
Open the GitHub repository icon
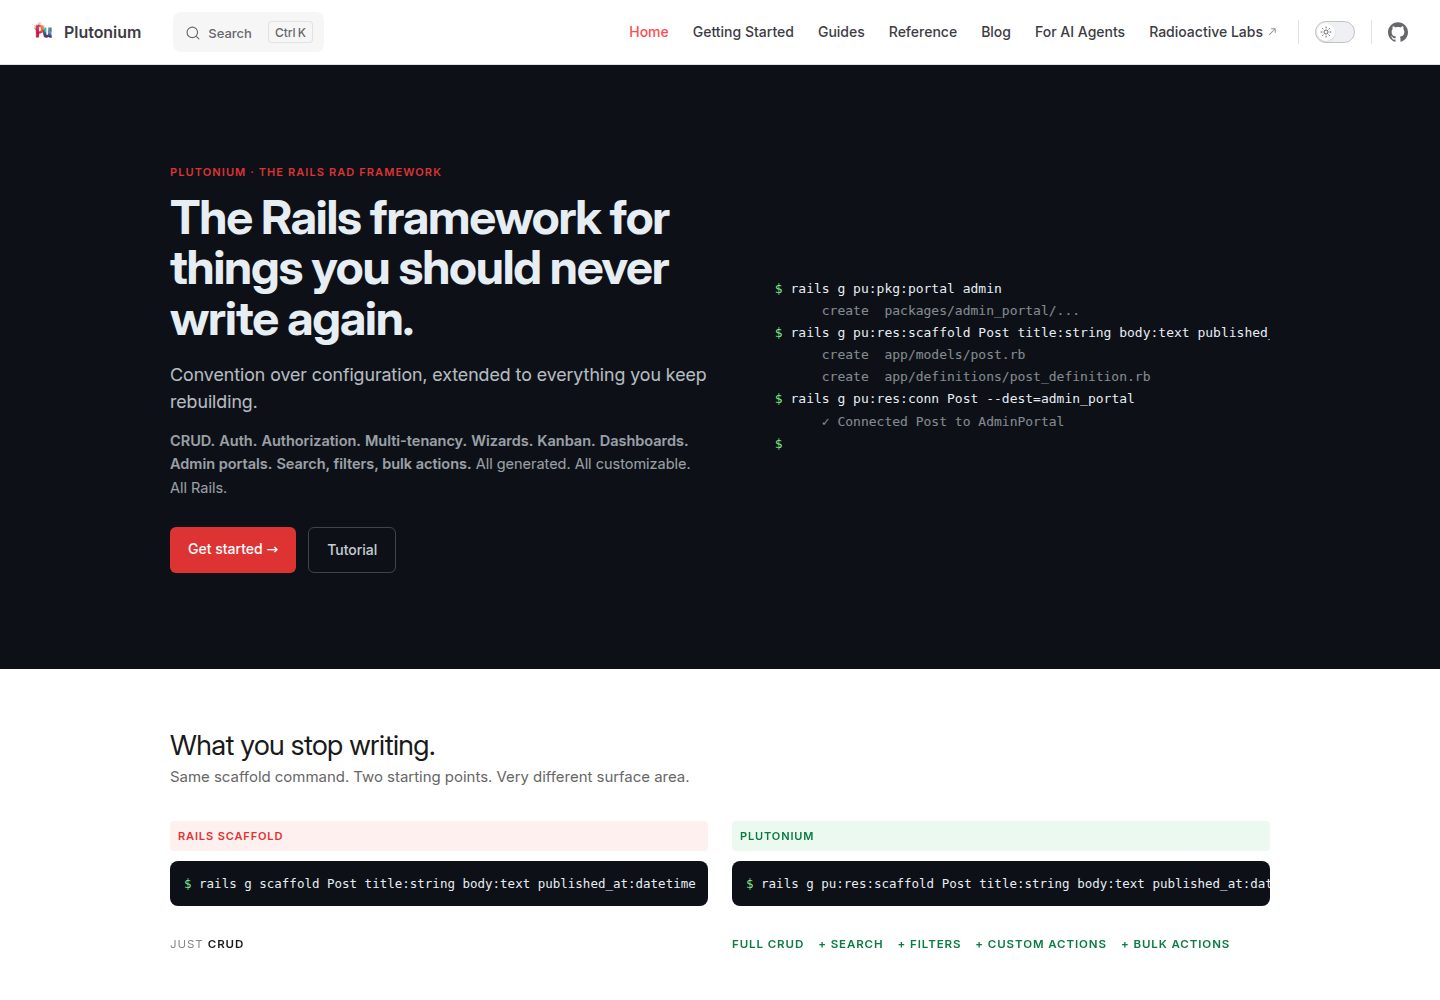pyautogui.click(x=1398, y=32)
